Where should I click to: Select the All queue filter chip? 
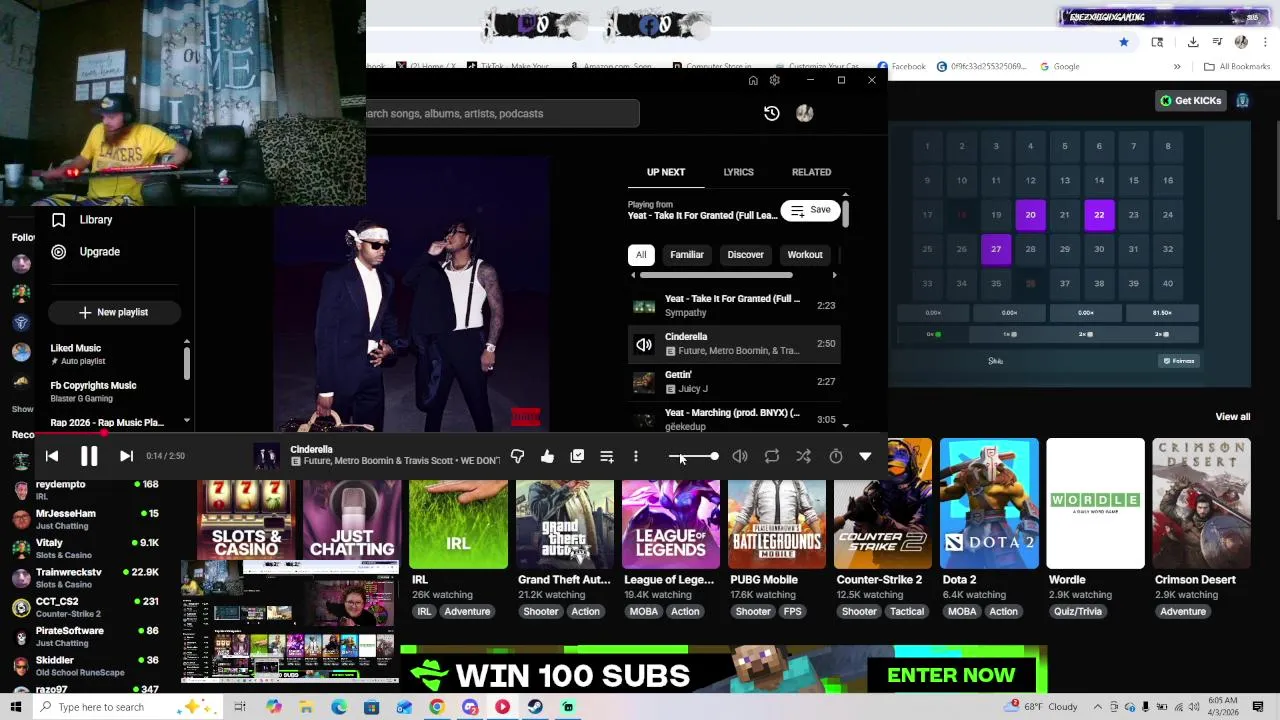[641, 254]
